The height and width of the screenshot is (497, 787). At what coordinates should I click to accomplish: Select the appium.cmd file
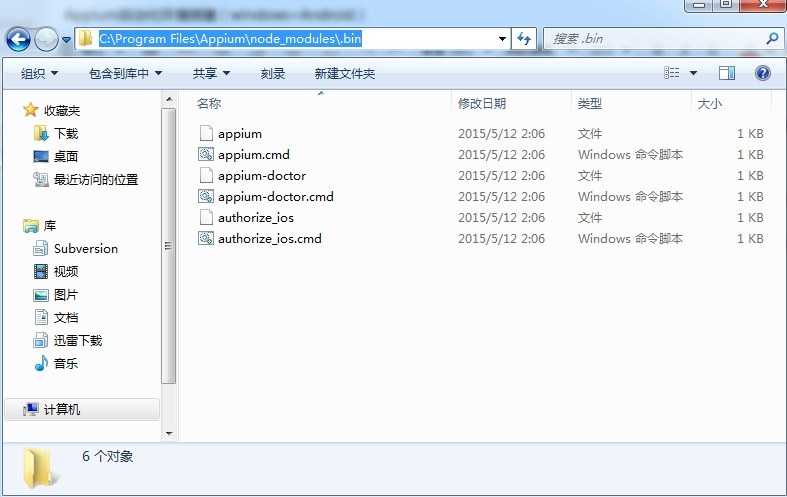(x=253, y=155)
